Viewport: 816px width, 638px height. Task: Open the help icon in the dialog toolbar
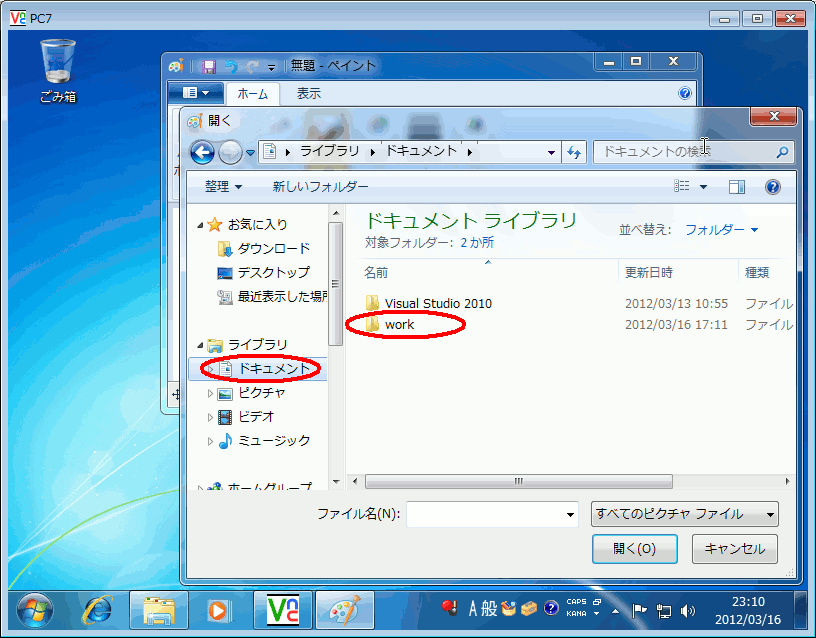point(772,187)
